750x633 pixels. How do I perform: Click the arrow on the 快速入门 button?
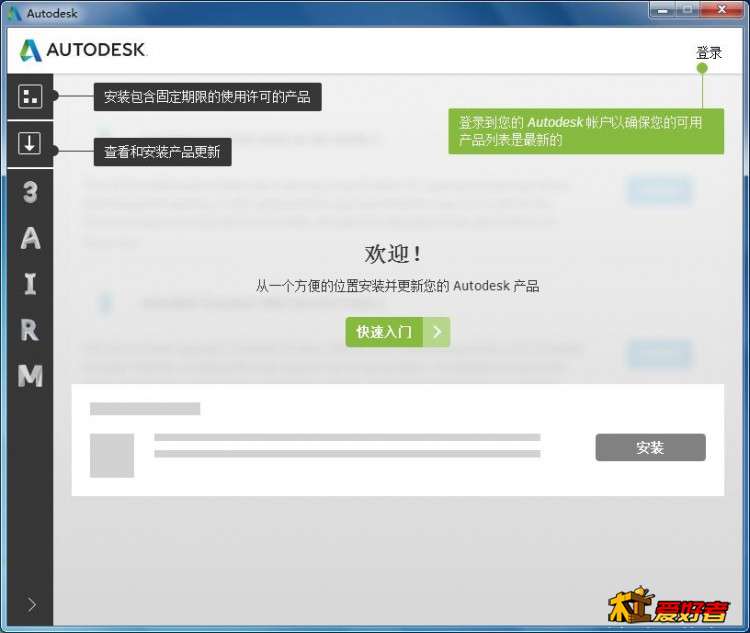tap(437, 332)
